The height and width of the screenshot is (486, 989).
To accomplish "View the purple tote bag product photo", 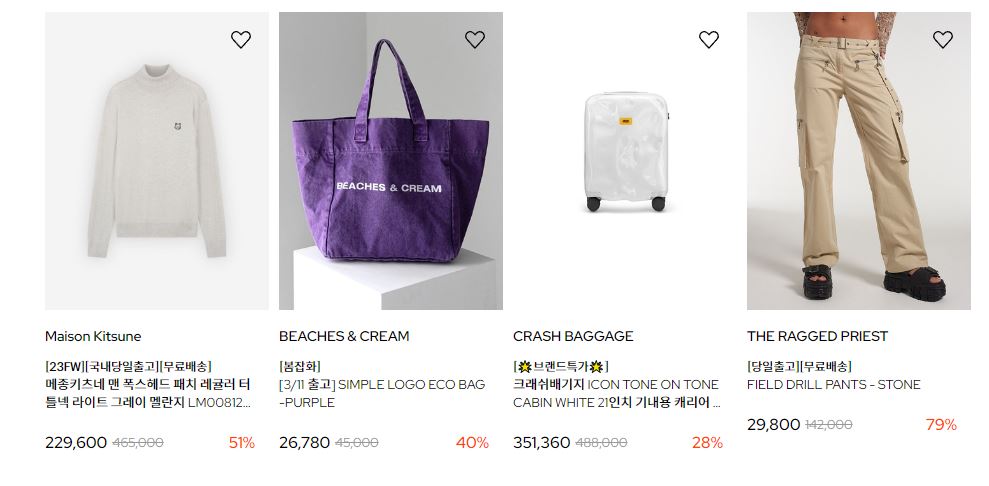I will click(x=390, y=161).
